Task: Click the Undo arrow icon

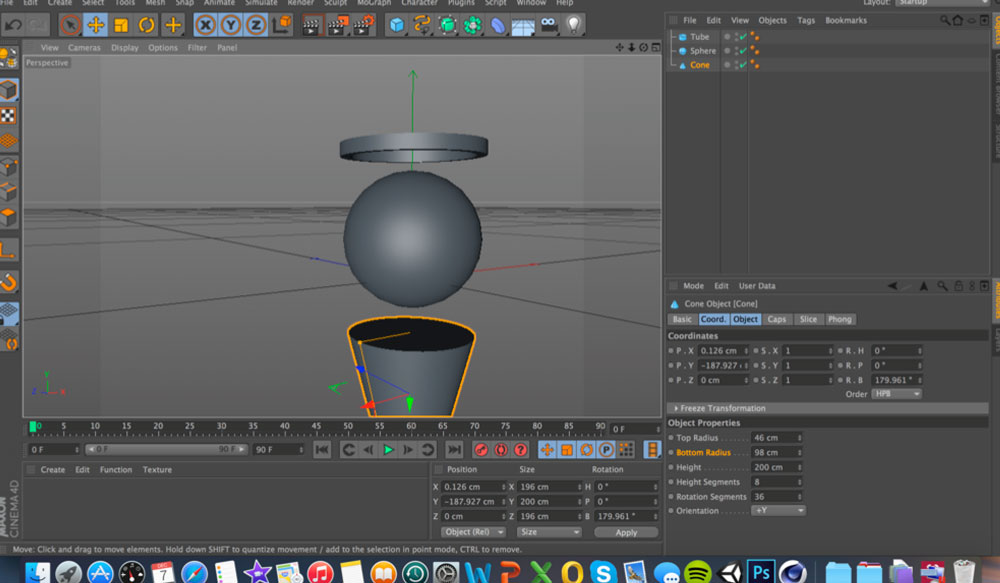Action: tap(13, 25)
